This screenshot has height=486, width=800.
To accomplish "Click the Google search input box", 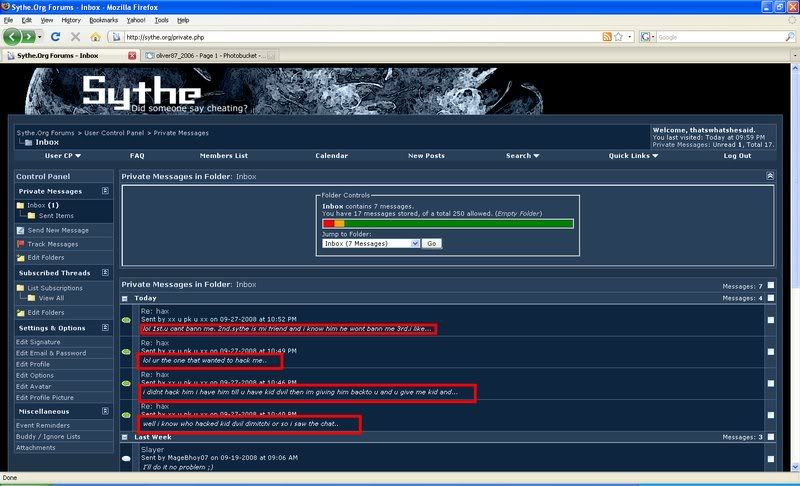I will point(720,37).
